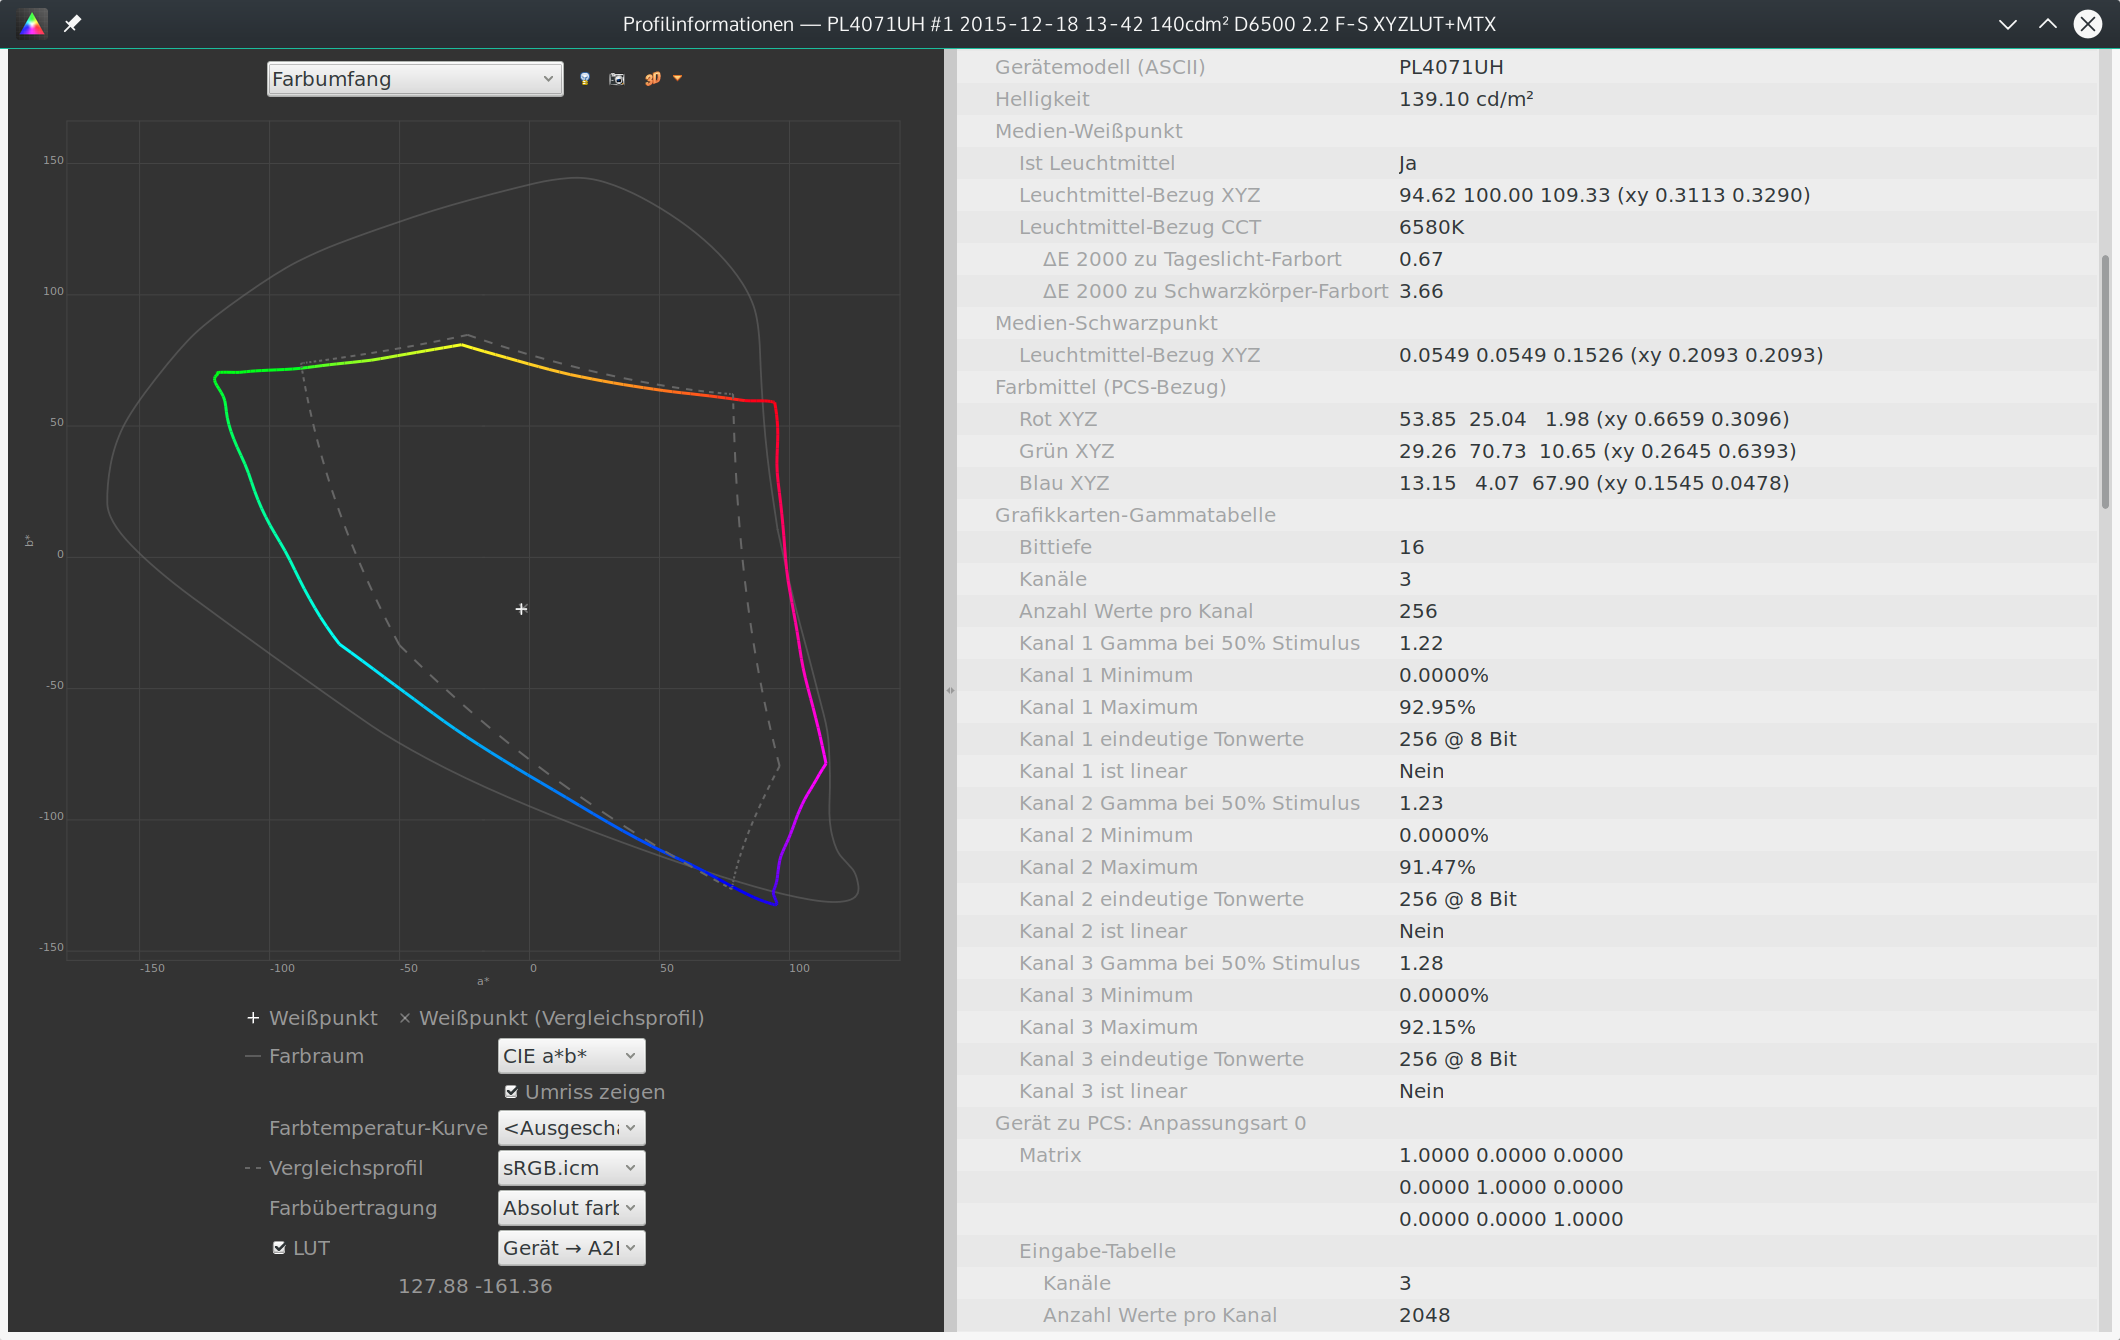Select the Grafikkarten-Gammatabelle row
This screenshot has width=2120, height=1340.
[x=1135, y=515]
